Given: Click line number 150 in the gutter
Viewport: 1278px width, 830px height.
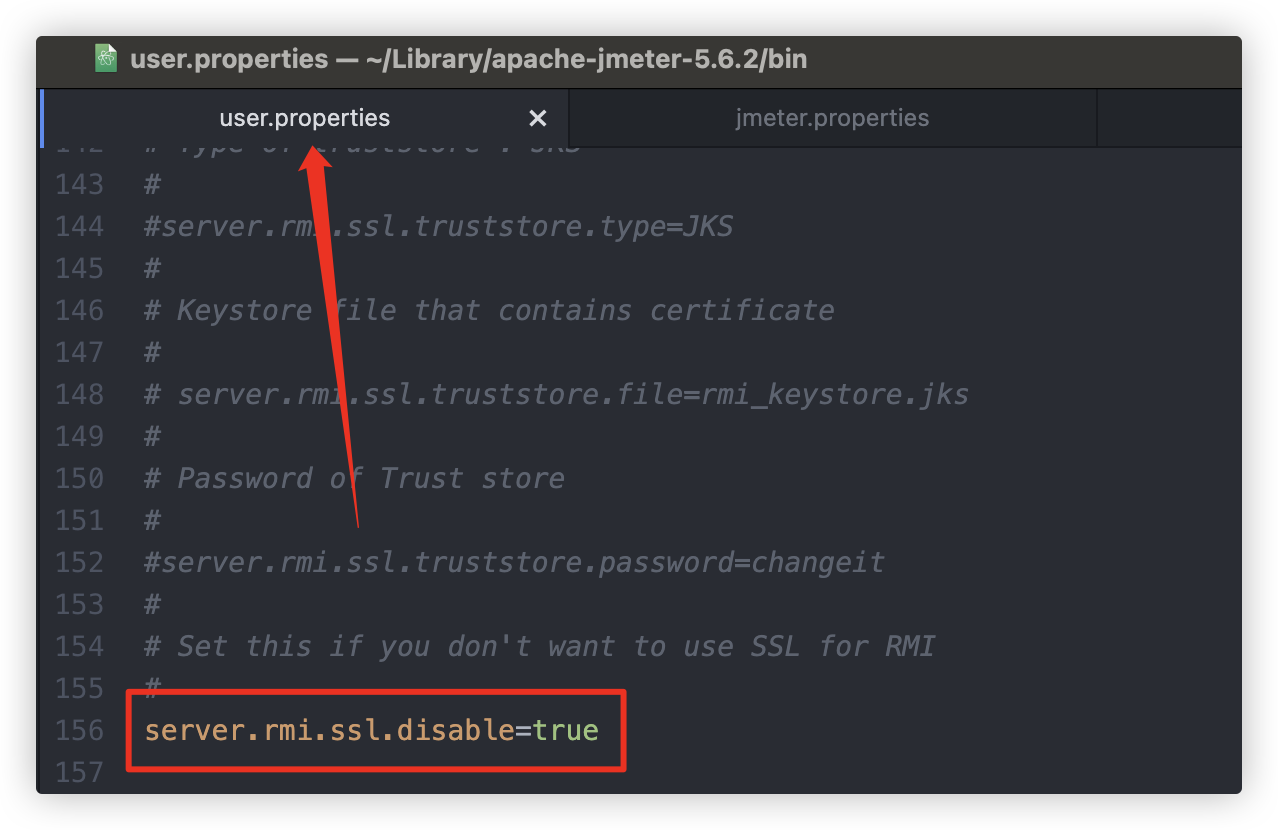Looking at the screenshot, I should tap(80, 478).
